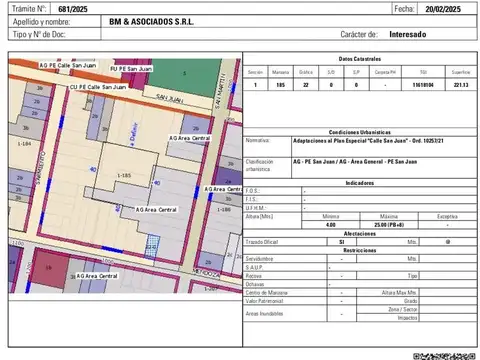Select the maximum height 25.00 (PB+8)

[389, 225]
